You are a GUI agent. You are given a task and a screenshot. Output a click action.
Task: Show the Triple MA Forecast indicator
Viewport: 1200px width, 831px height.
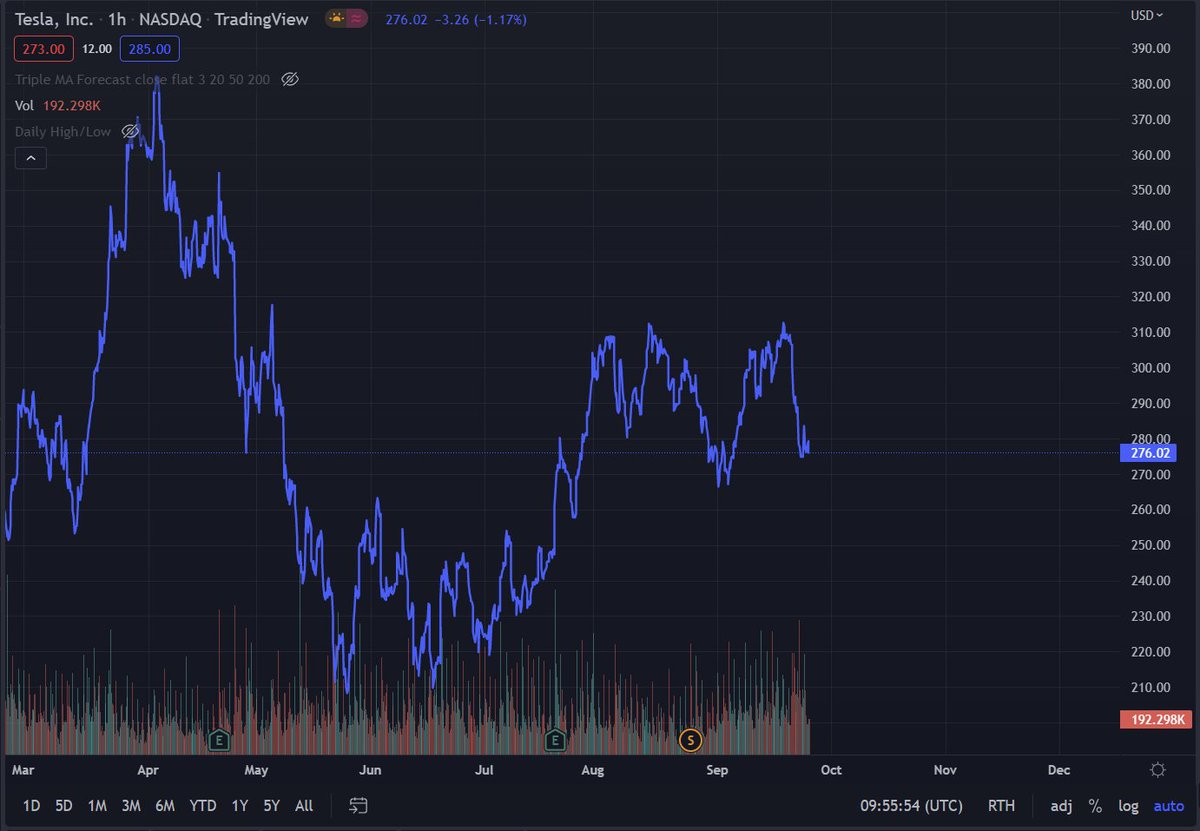click(x=290, y=79)
